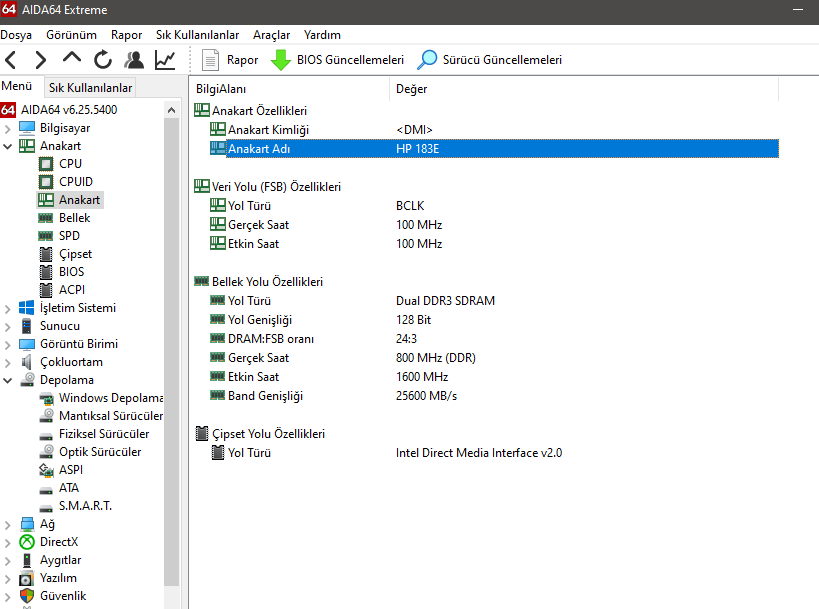Screen dimensions: 819x609
Task: Collapse the Anakart tree node
Action: [7, 146]
